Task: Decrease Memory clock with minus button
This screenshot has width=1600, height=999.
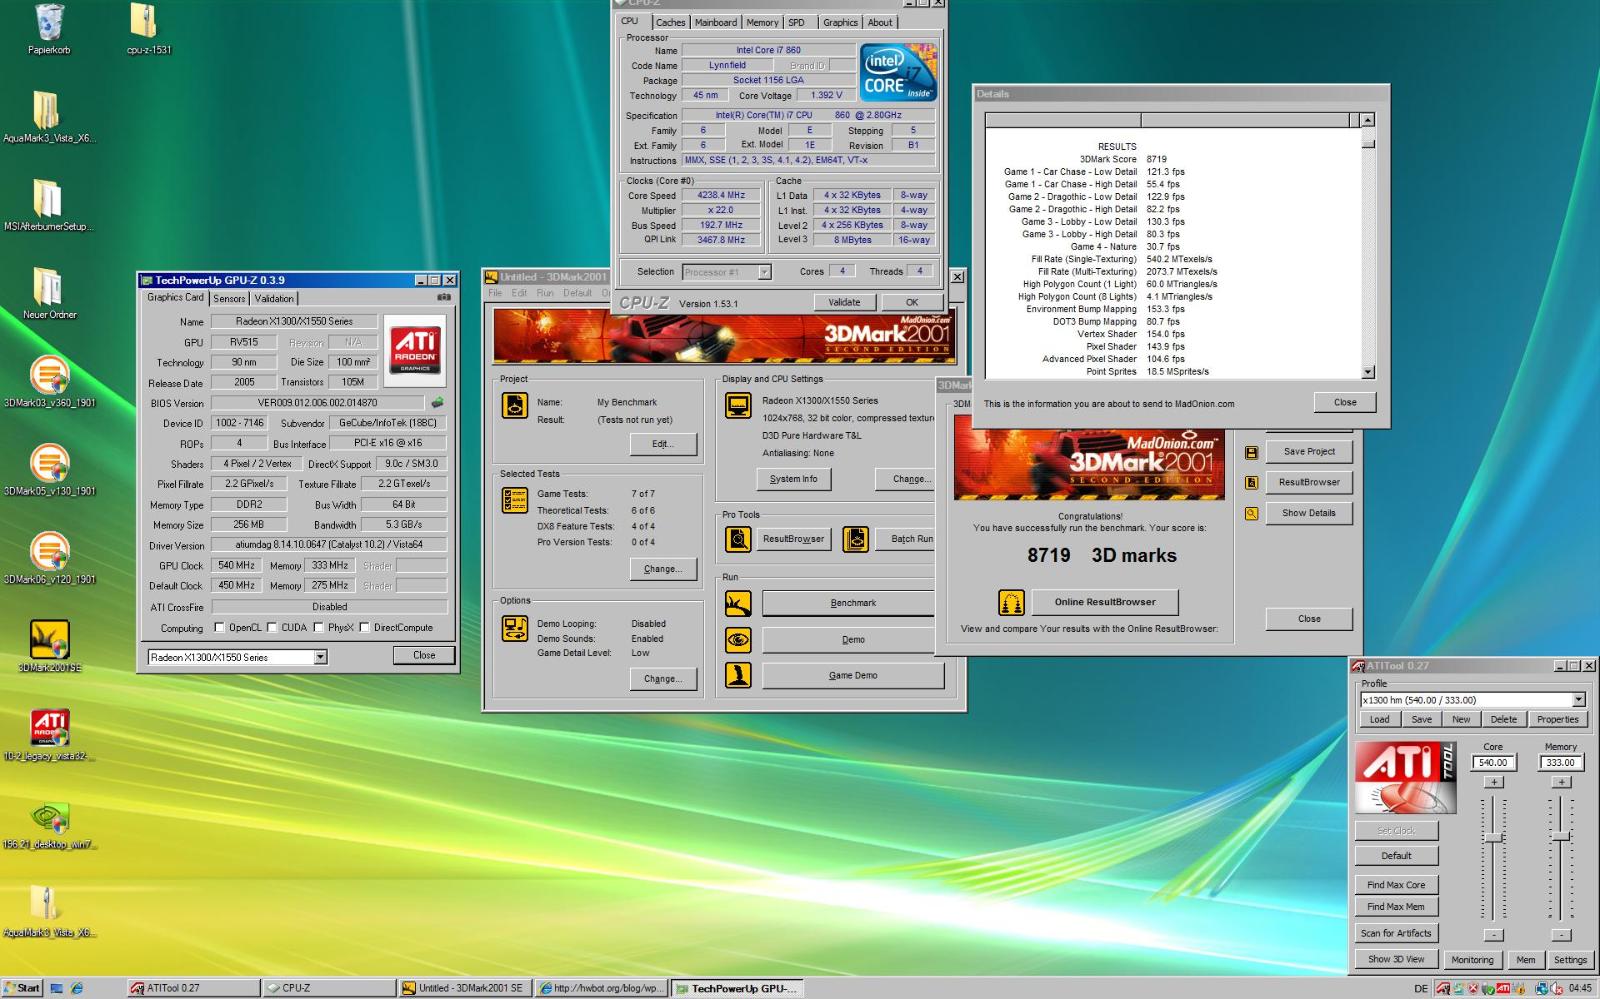Action: tap(1561, 935)
